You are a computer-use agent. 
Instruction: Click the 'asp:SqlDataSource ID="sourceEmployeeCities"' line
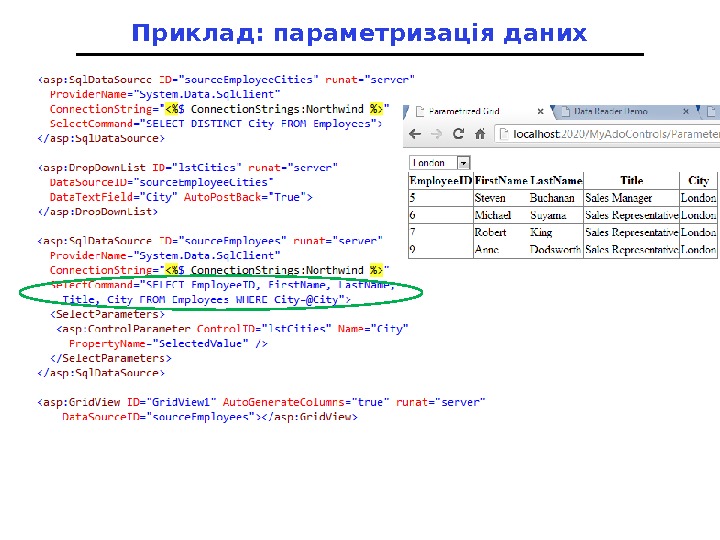click(226, 79)
